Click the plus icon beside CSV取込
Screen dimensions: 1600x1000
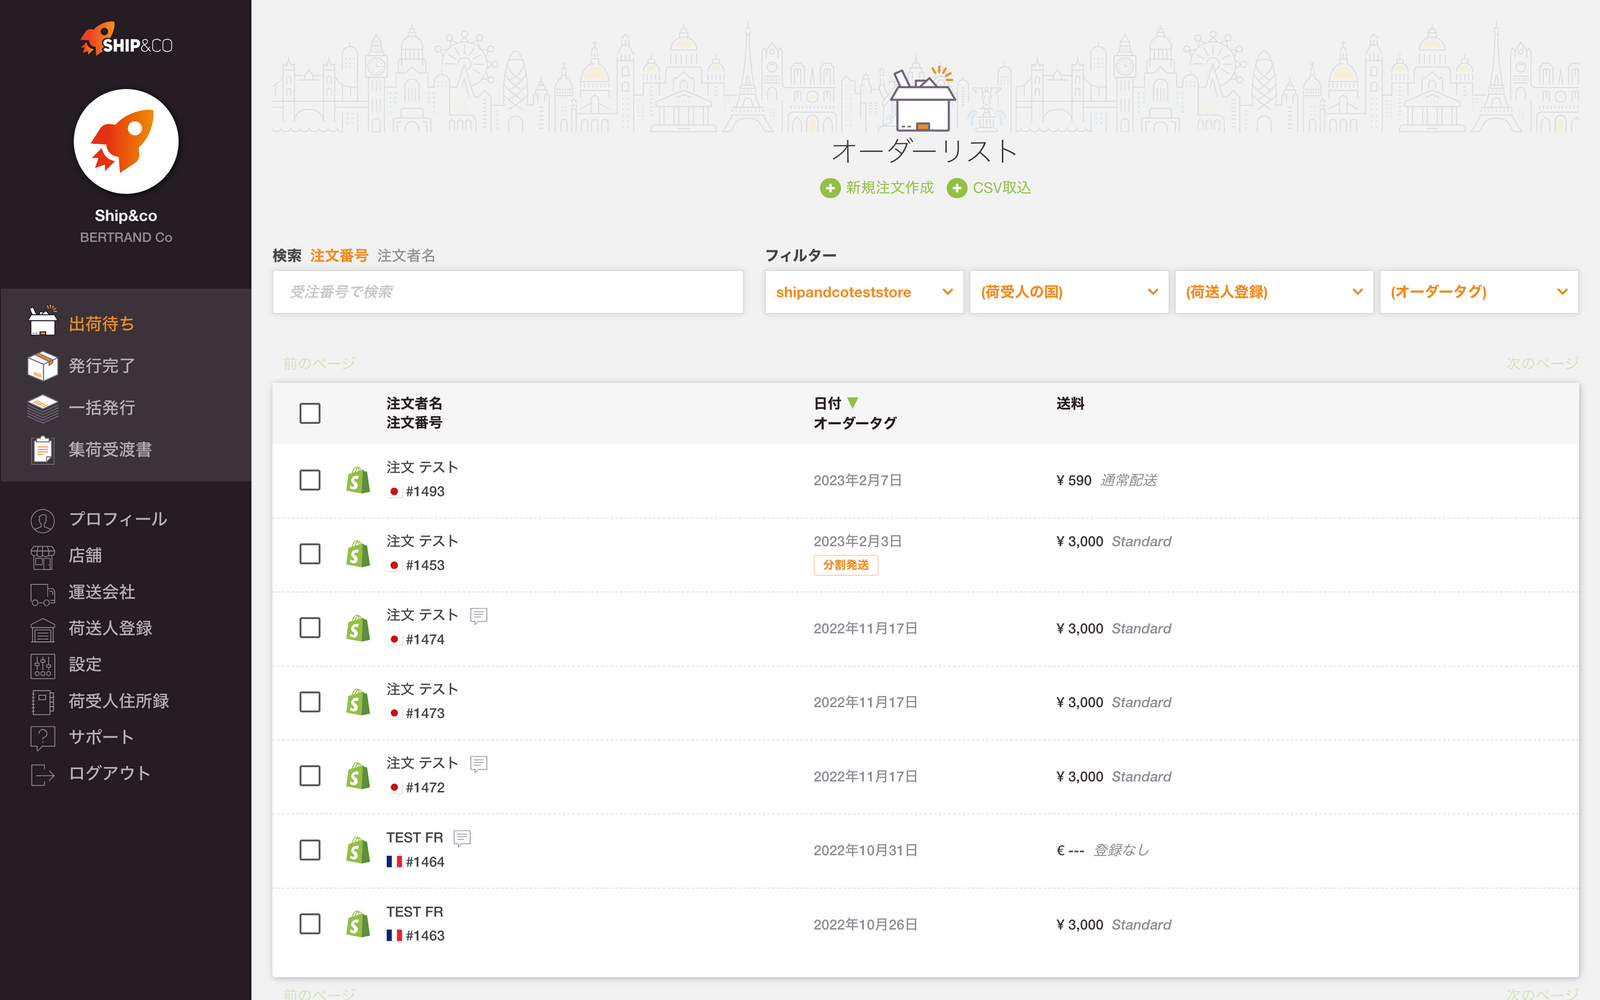coord(957,188)
